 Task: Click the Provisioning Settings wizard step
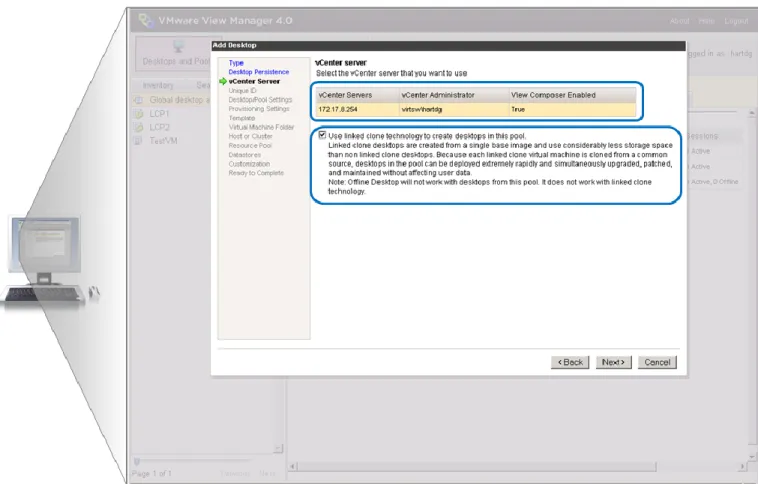259,109
